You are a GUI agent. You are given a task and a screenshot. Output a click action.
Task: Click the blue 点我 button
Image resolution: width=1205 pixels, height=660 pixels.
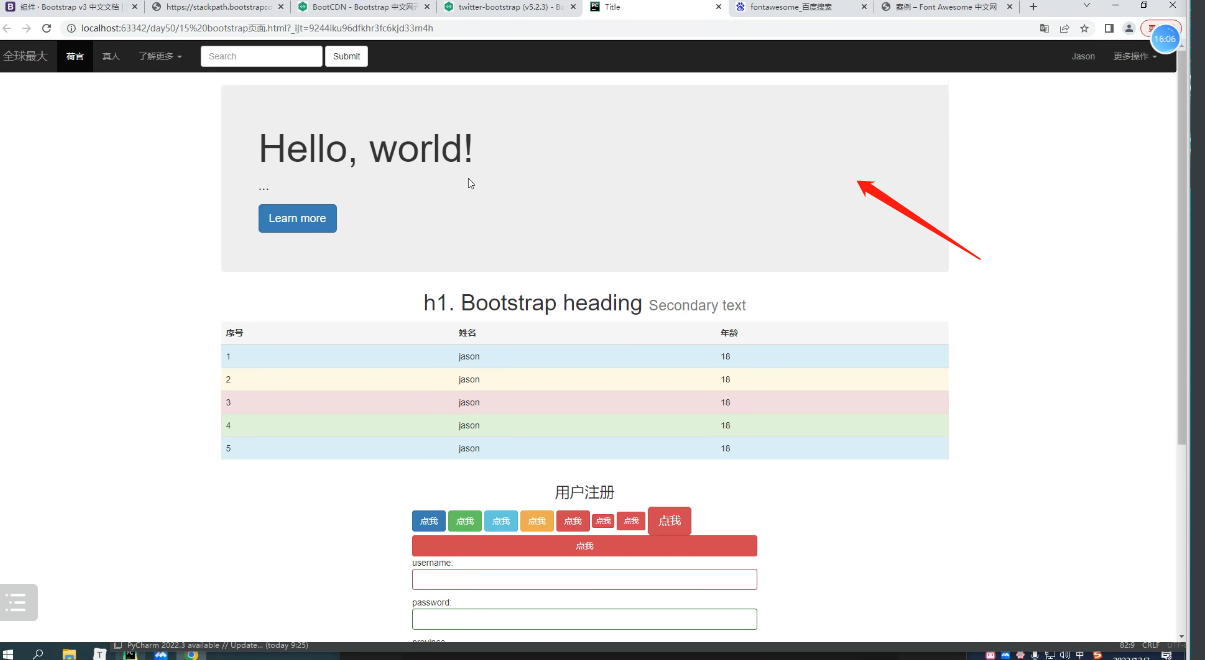tap(428, 521)
